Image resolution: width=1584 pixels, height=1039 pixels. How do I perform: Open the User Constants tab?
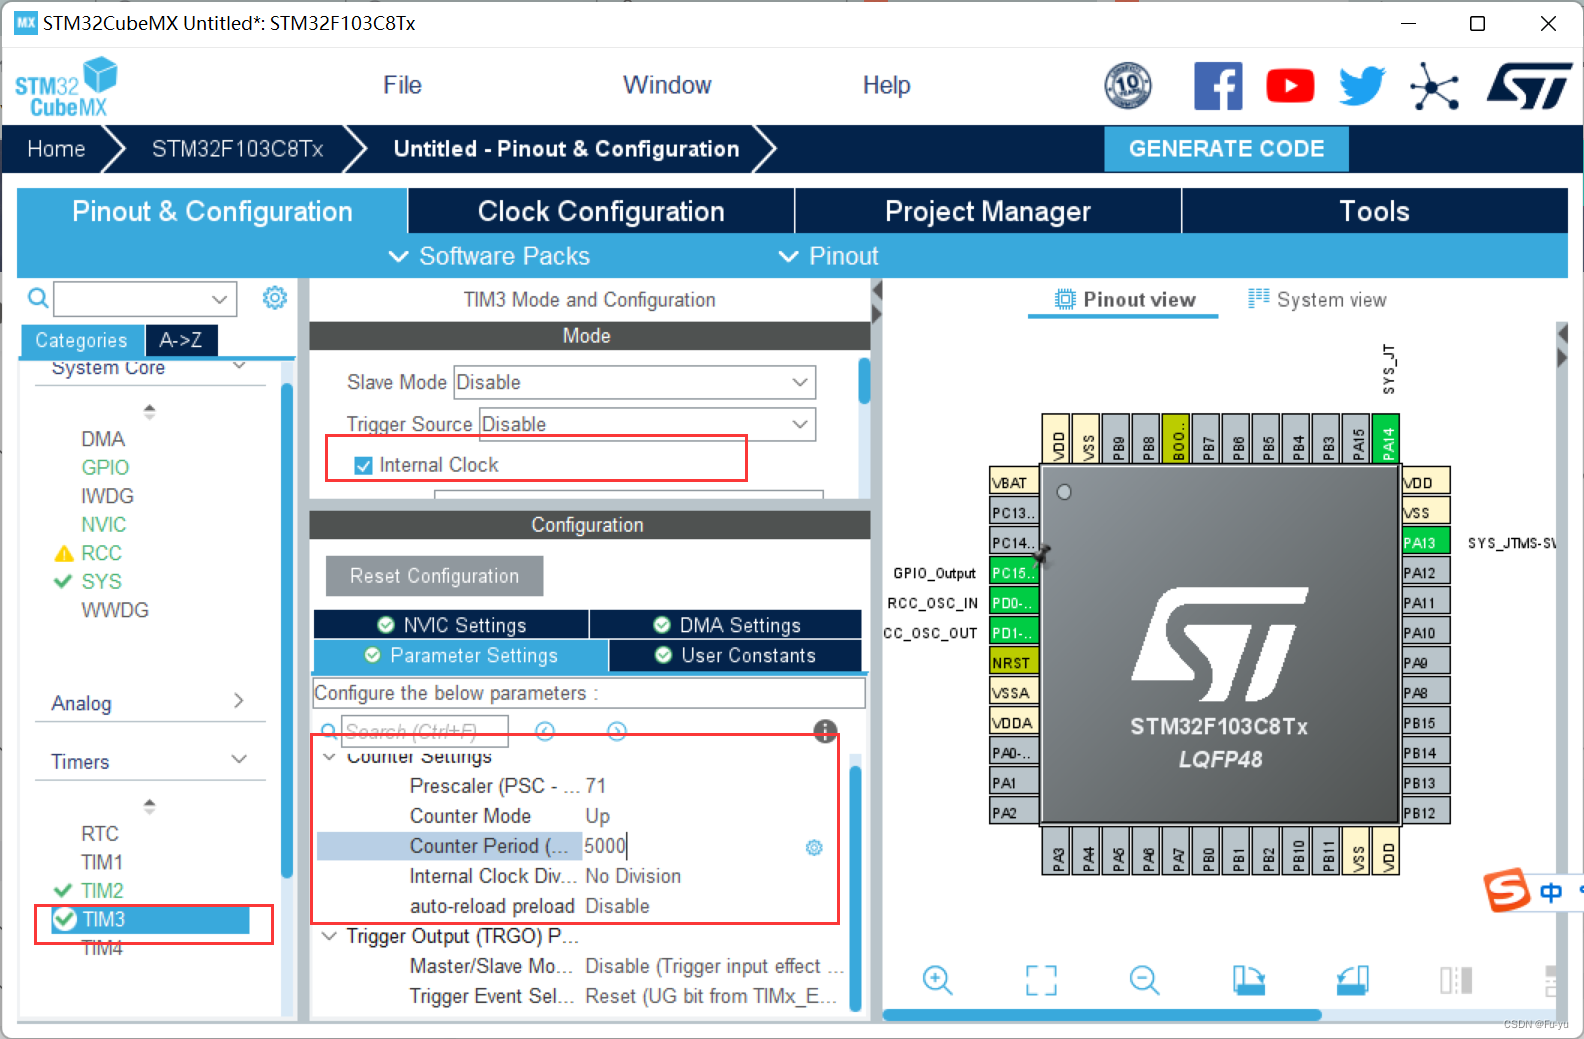[735, 655]
